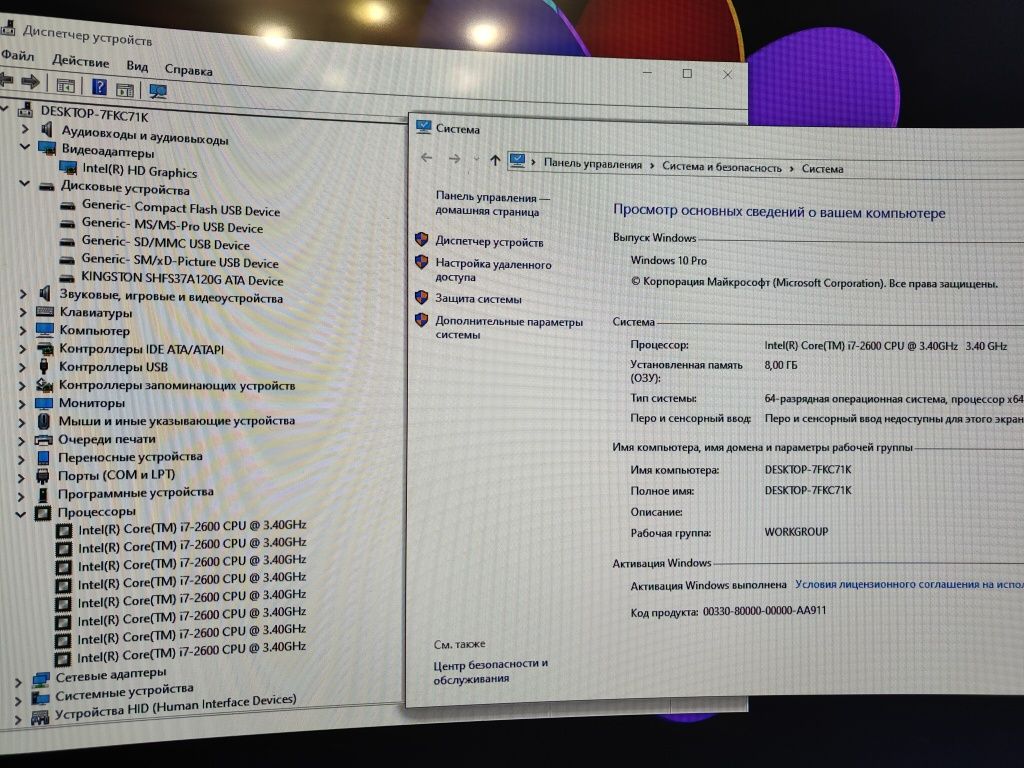Click Панель управления in the breadcrumb
The image size is (1024, 768).
593,165
